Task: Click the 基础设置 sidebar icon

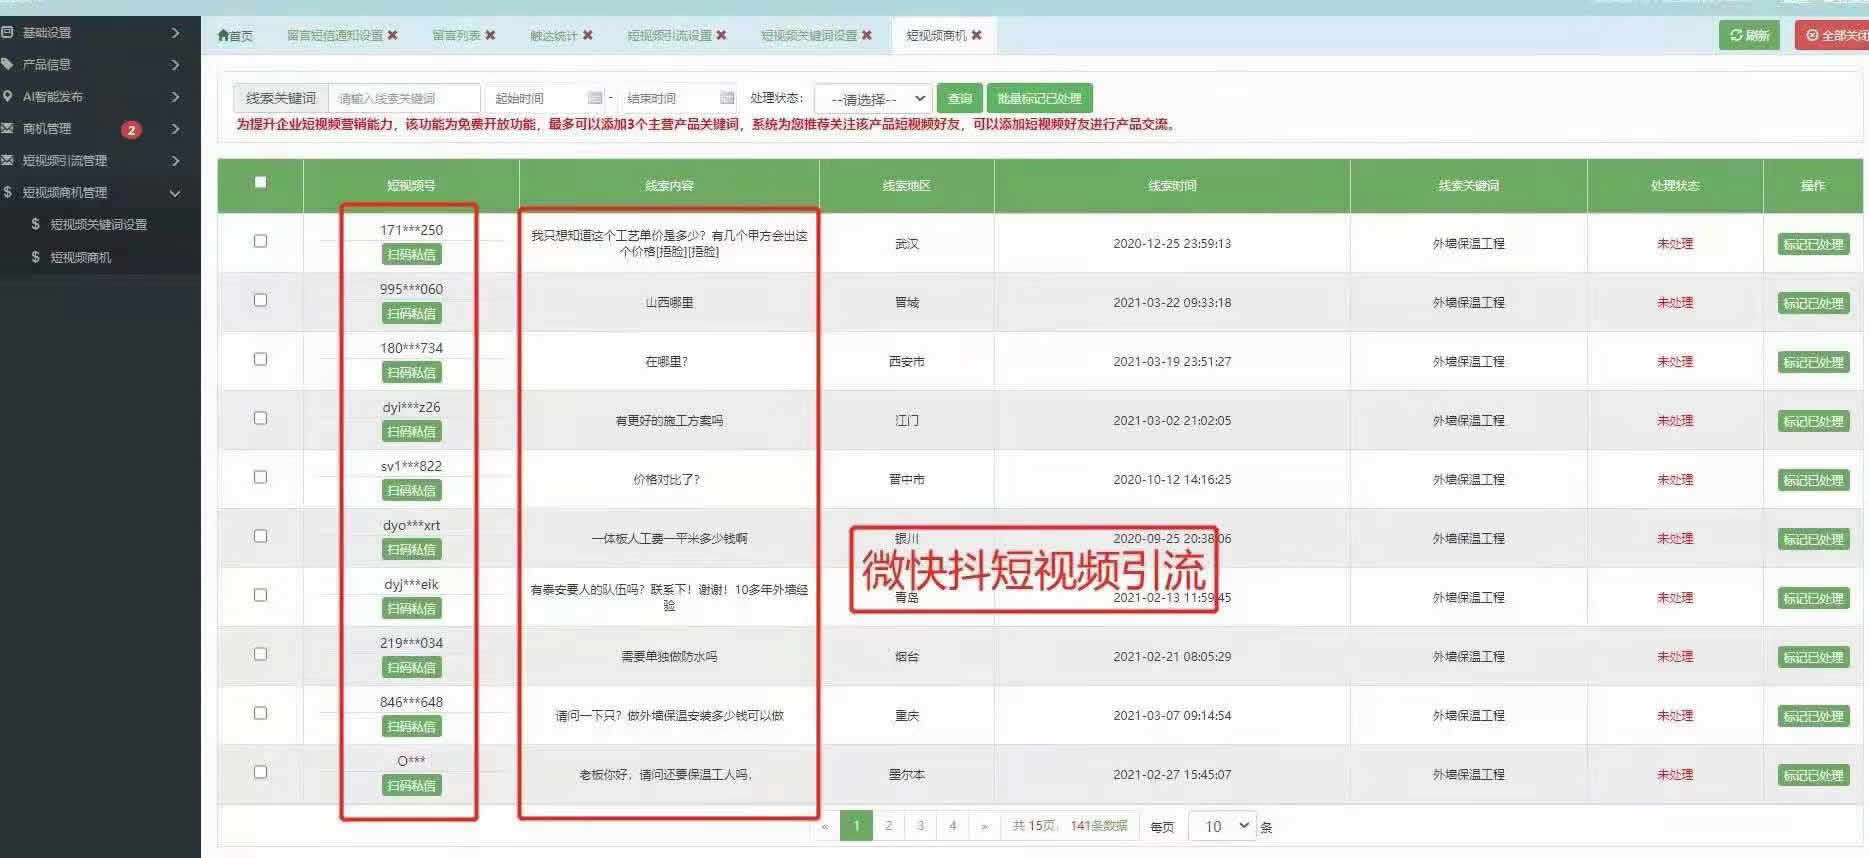Action: pos(7,32)
